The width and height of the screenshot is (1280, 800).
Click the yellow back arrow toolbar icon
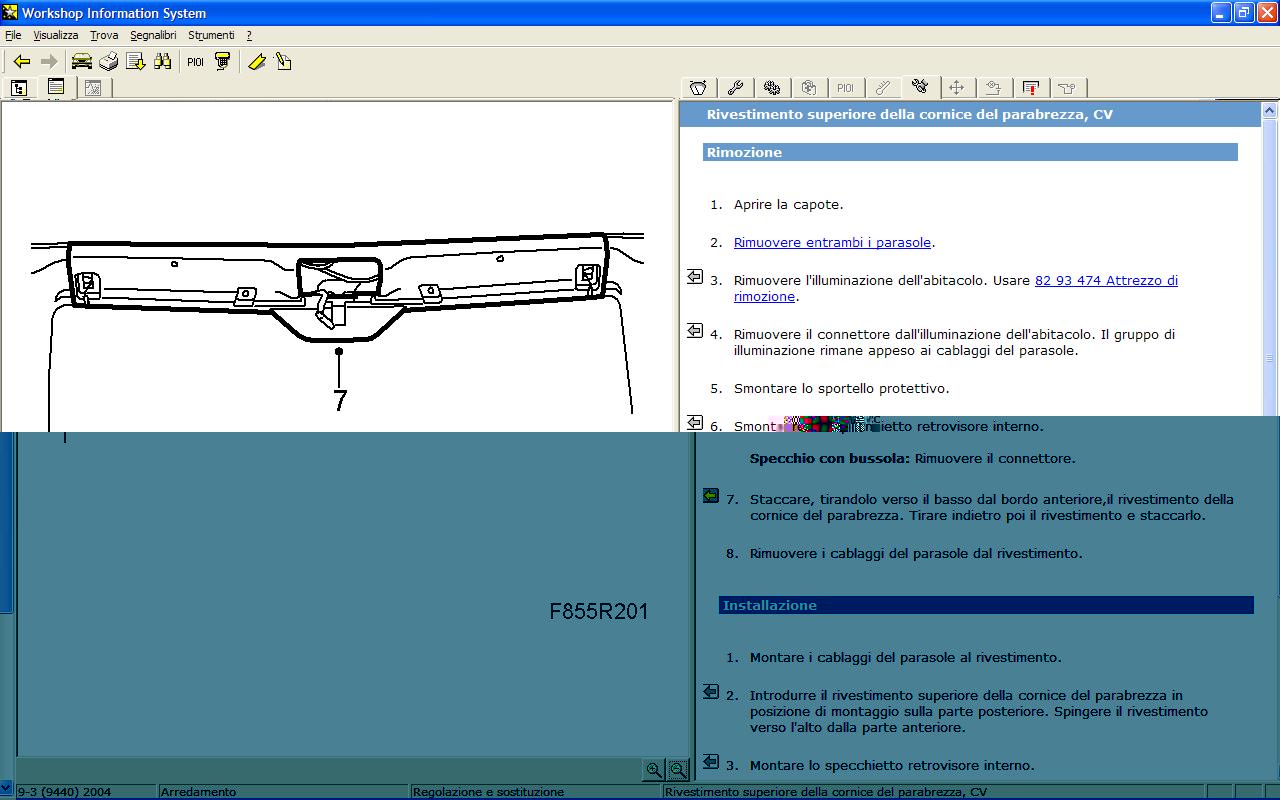pyautogui.click(x=21, y=62)
